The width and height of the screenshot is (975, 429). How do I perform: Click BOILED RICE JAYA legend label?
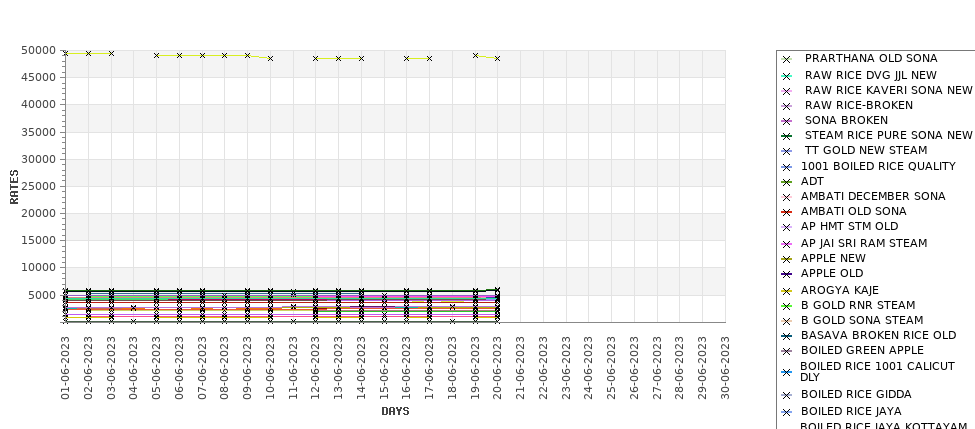tap(851, 411)
